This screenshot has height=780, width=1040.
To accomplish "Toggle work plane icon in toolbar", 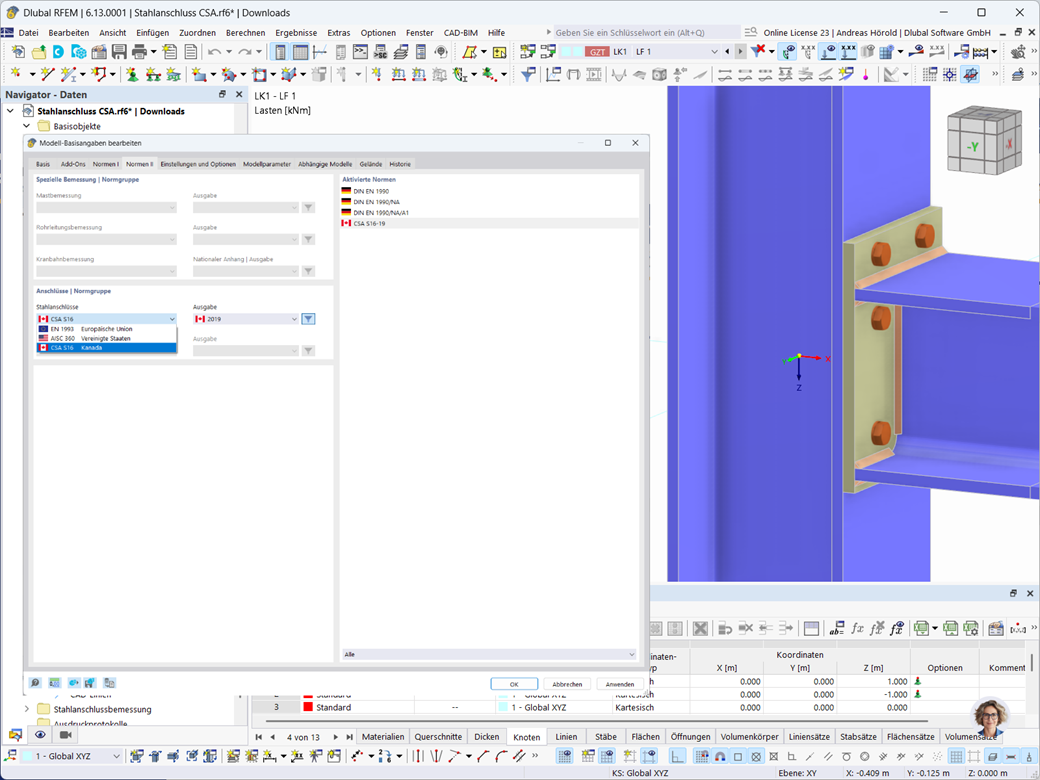I will 970,74.
